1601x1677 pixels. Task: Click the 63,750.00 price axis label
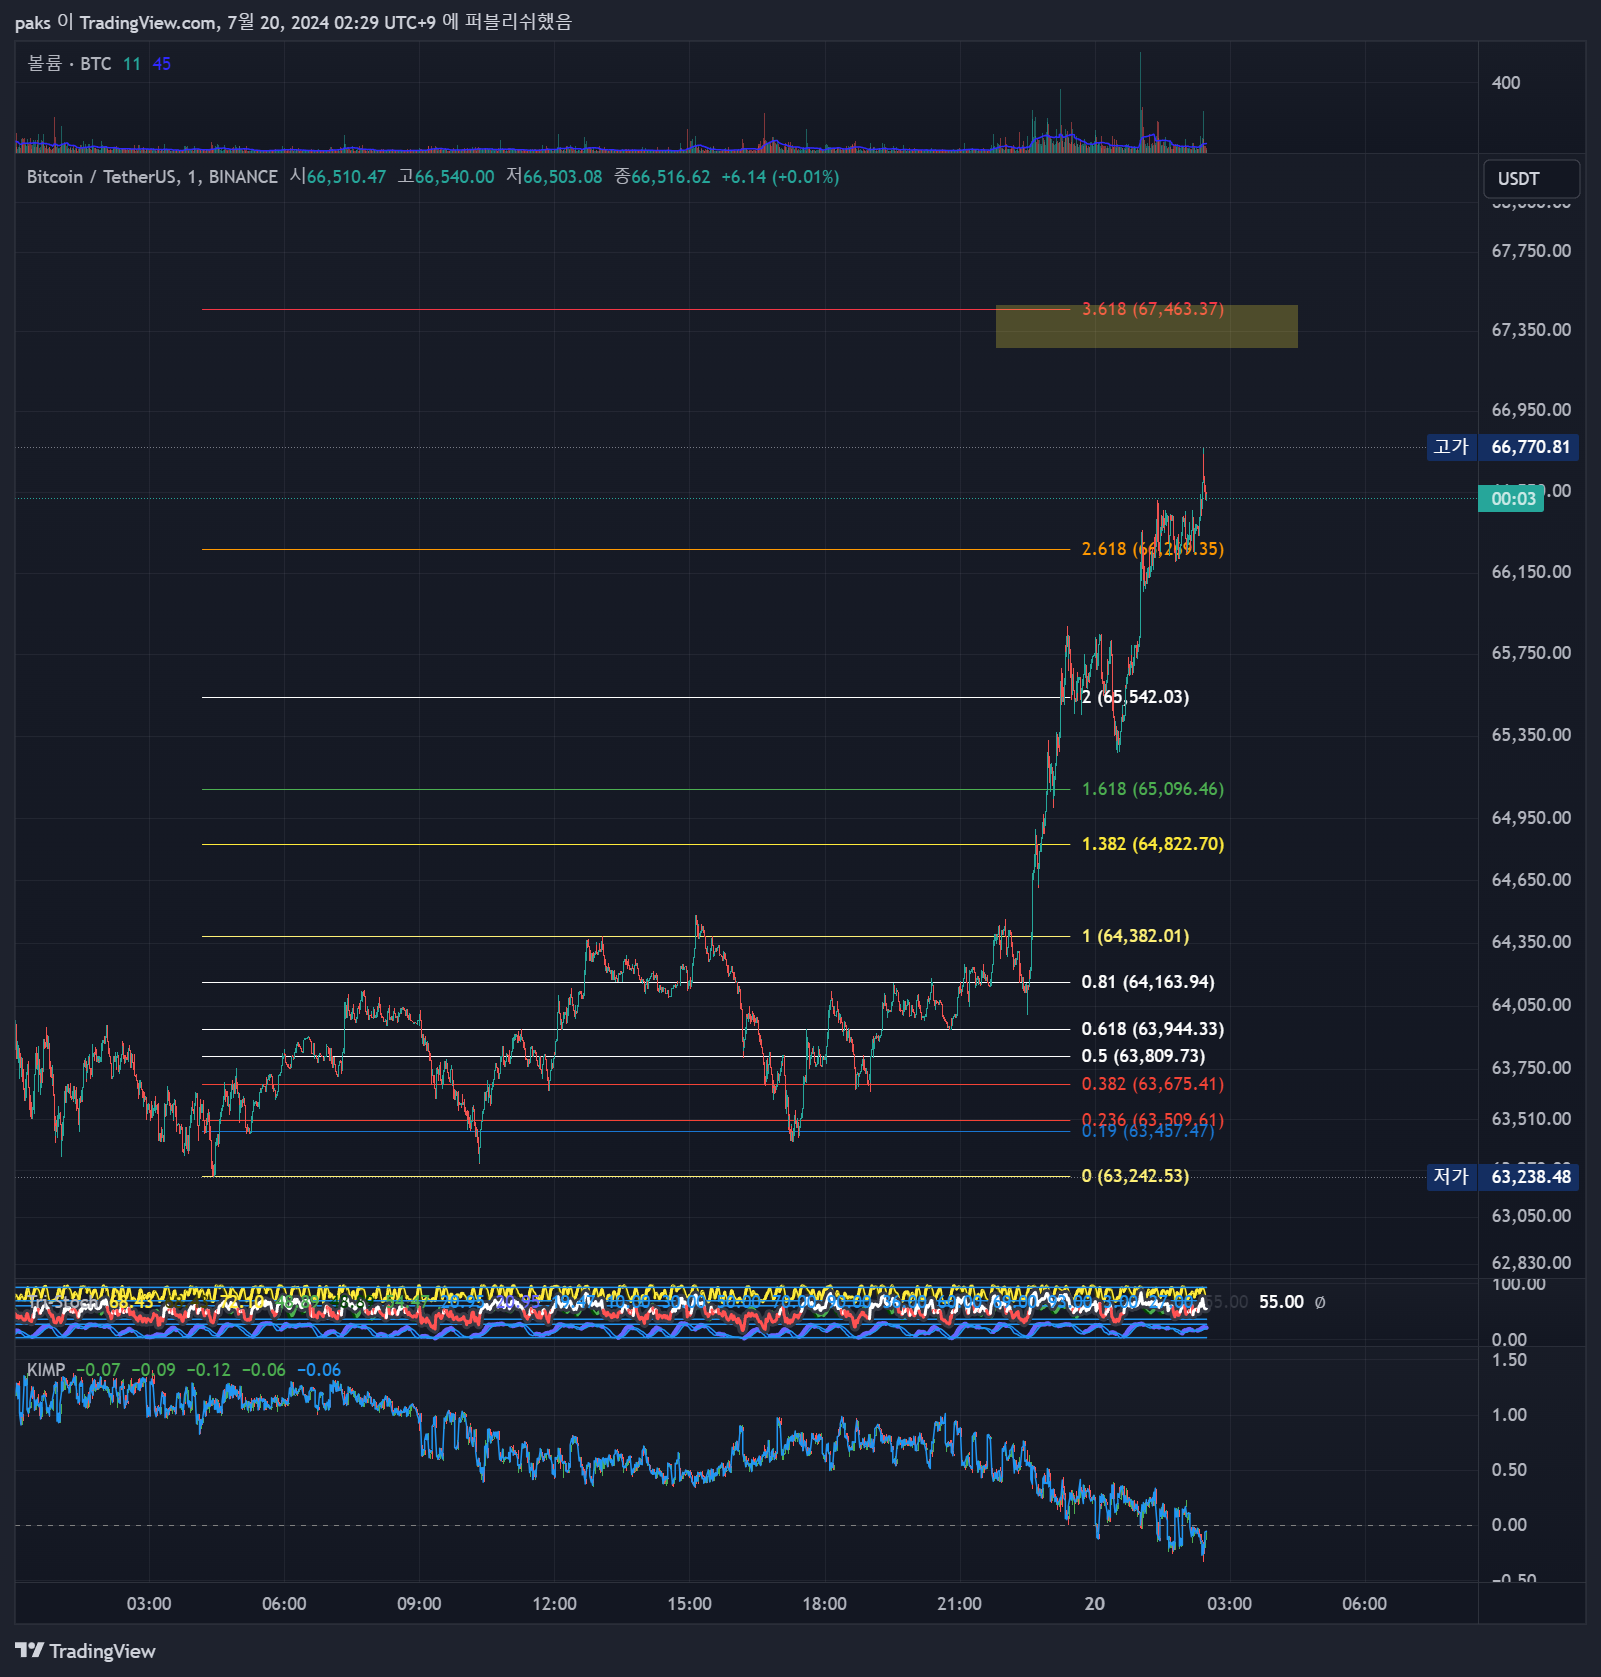pos(1531,1068)
